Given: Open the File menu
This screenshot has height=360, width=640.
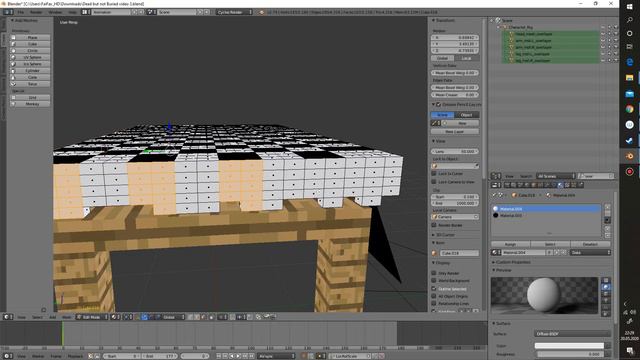Looking at the screenshot, I should (x=20, y=12).
